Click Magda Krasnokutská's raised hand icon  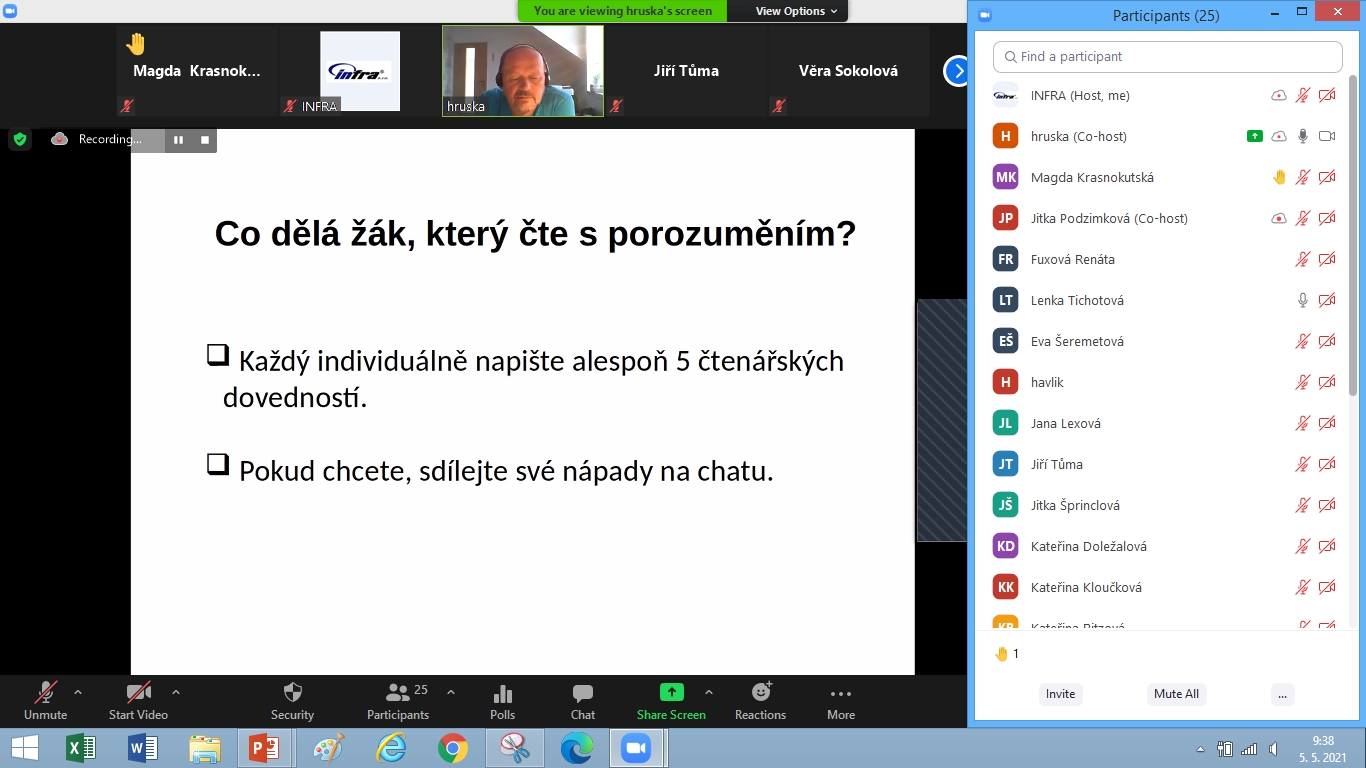coord(1279,177)
